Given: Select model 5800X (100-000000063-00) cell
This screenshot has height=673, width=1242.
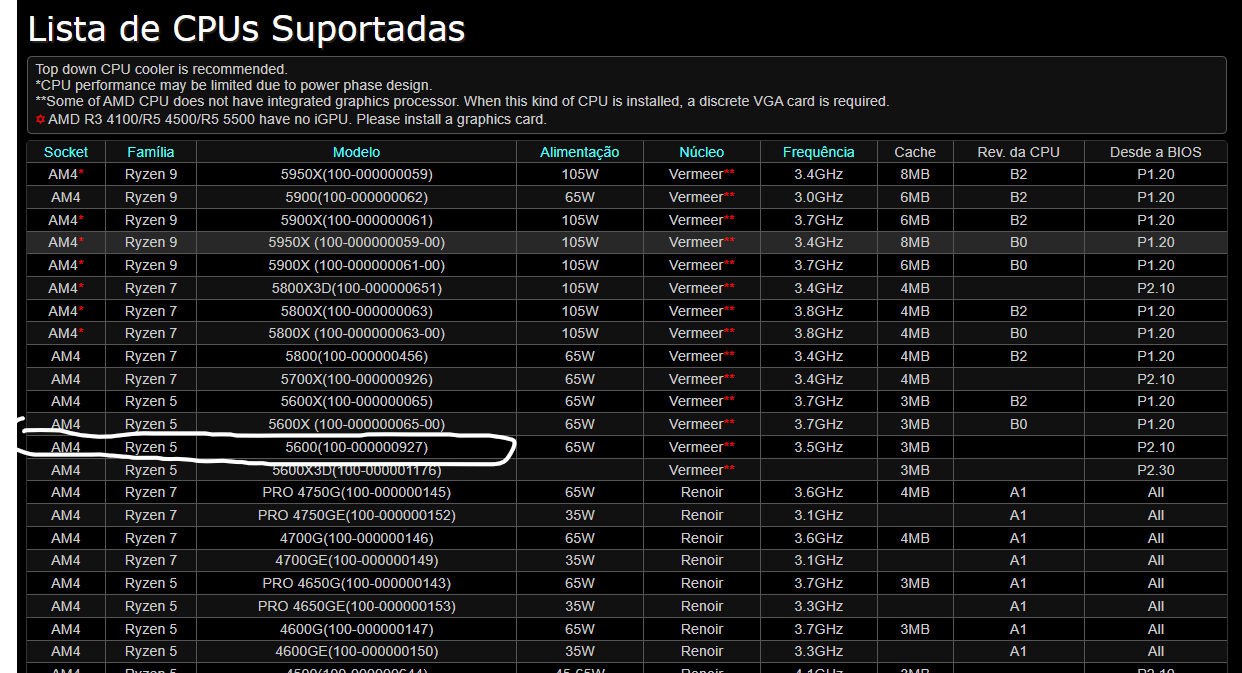Looking at the screenshot, I should pos(357,333).
